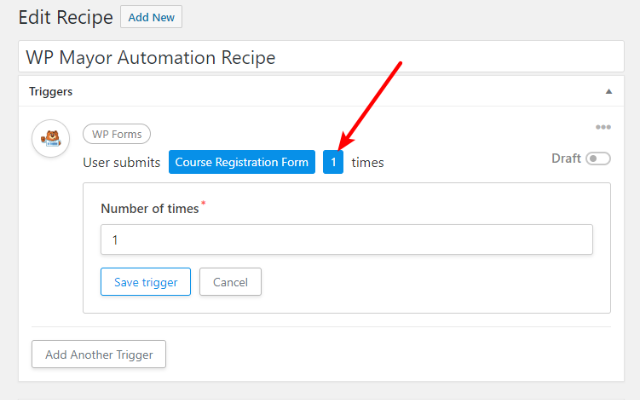This screenshot has height=400, width=640.
Task: Select the Course Registration Form token
Action: tap(242, 162)
